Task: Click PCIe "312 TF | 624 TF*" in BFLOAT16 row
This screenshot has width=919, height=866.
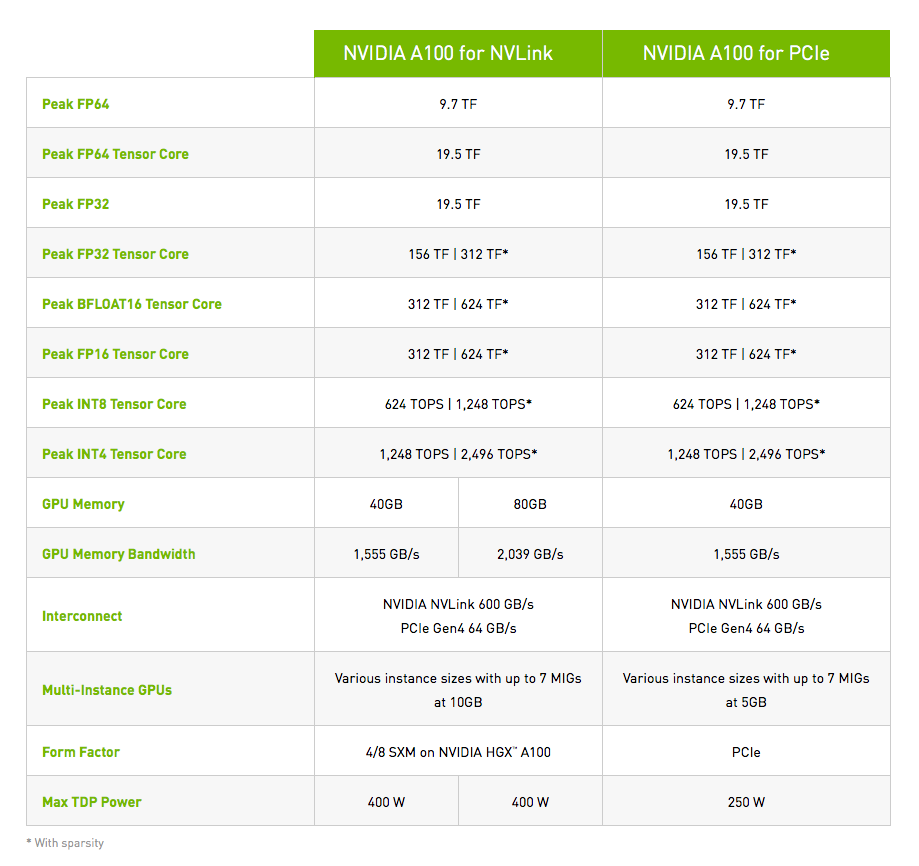Action: point(746,304)
